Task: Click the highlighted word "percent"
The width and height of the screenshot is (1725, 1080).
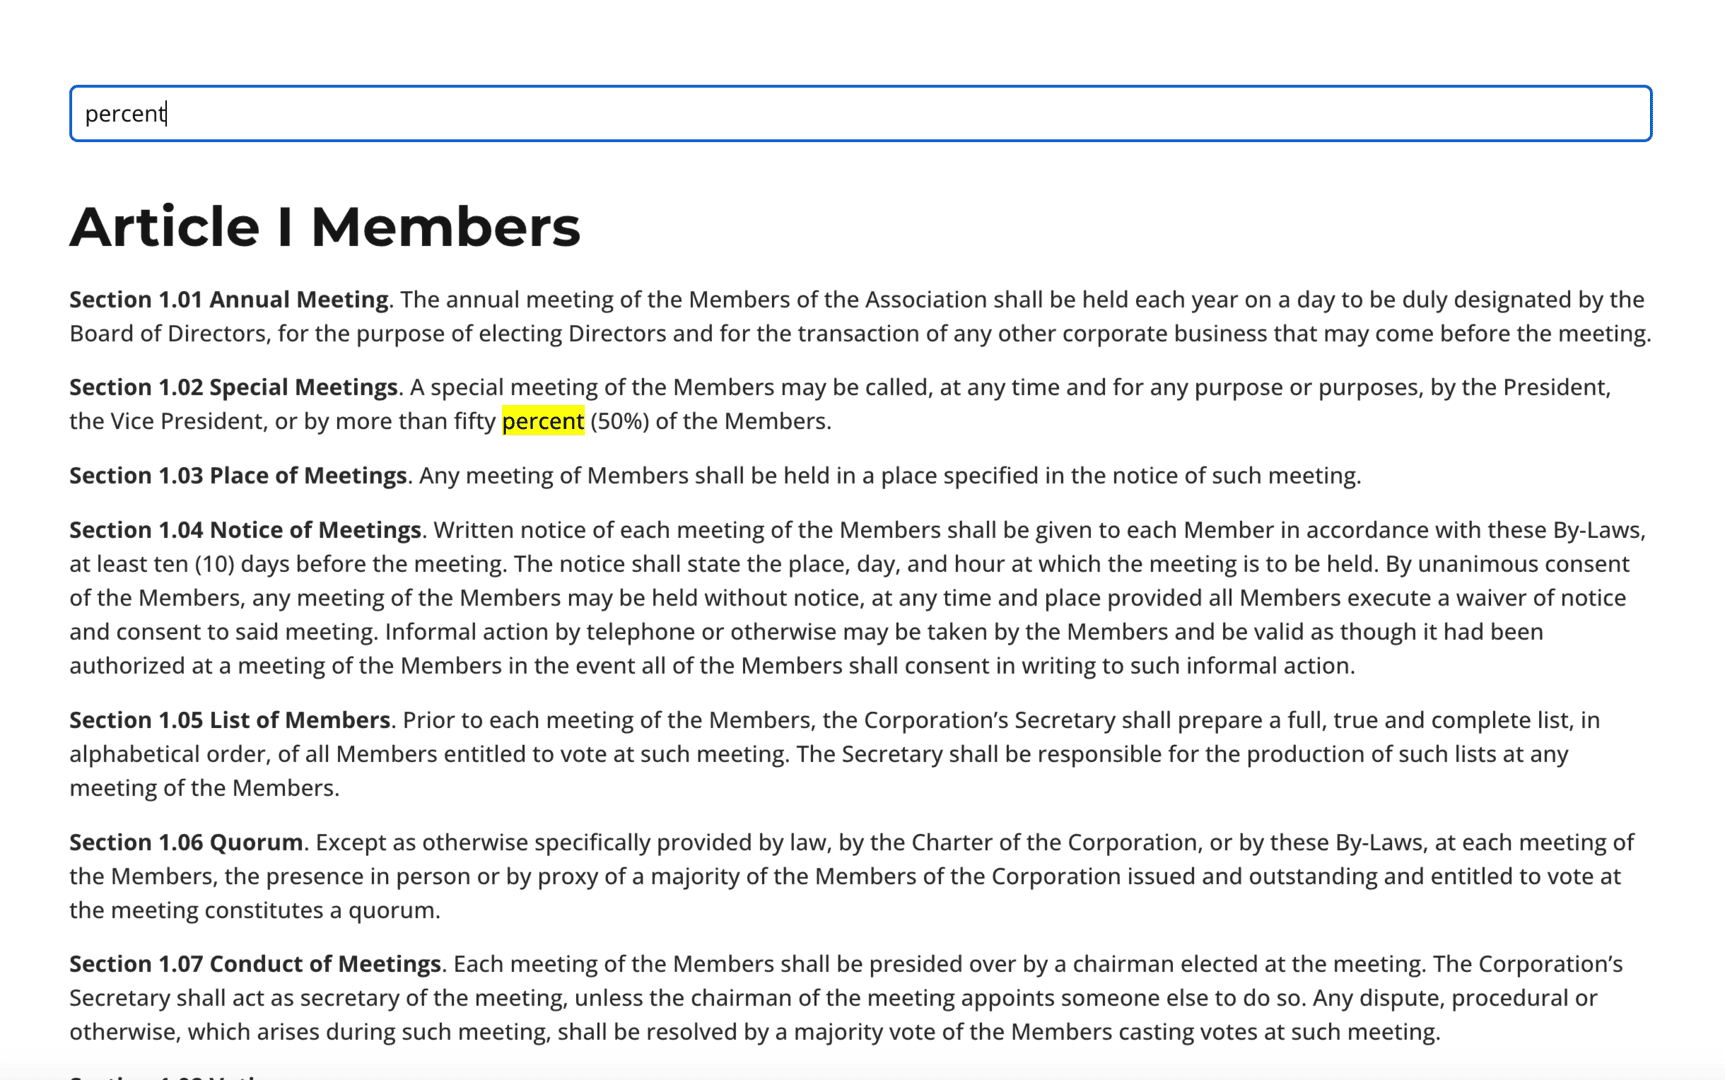Action: (543, 421)
